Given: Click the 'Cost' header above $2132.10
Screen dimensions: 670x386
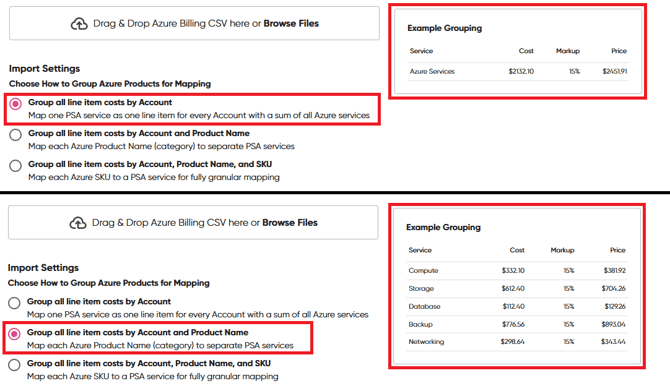Looking at the screenshot, I should (526, 51).
